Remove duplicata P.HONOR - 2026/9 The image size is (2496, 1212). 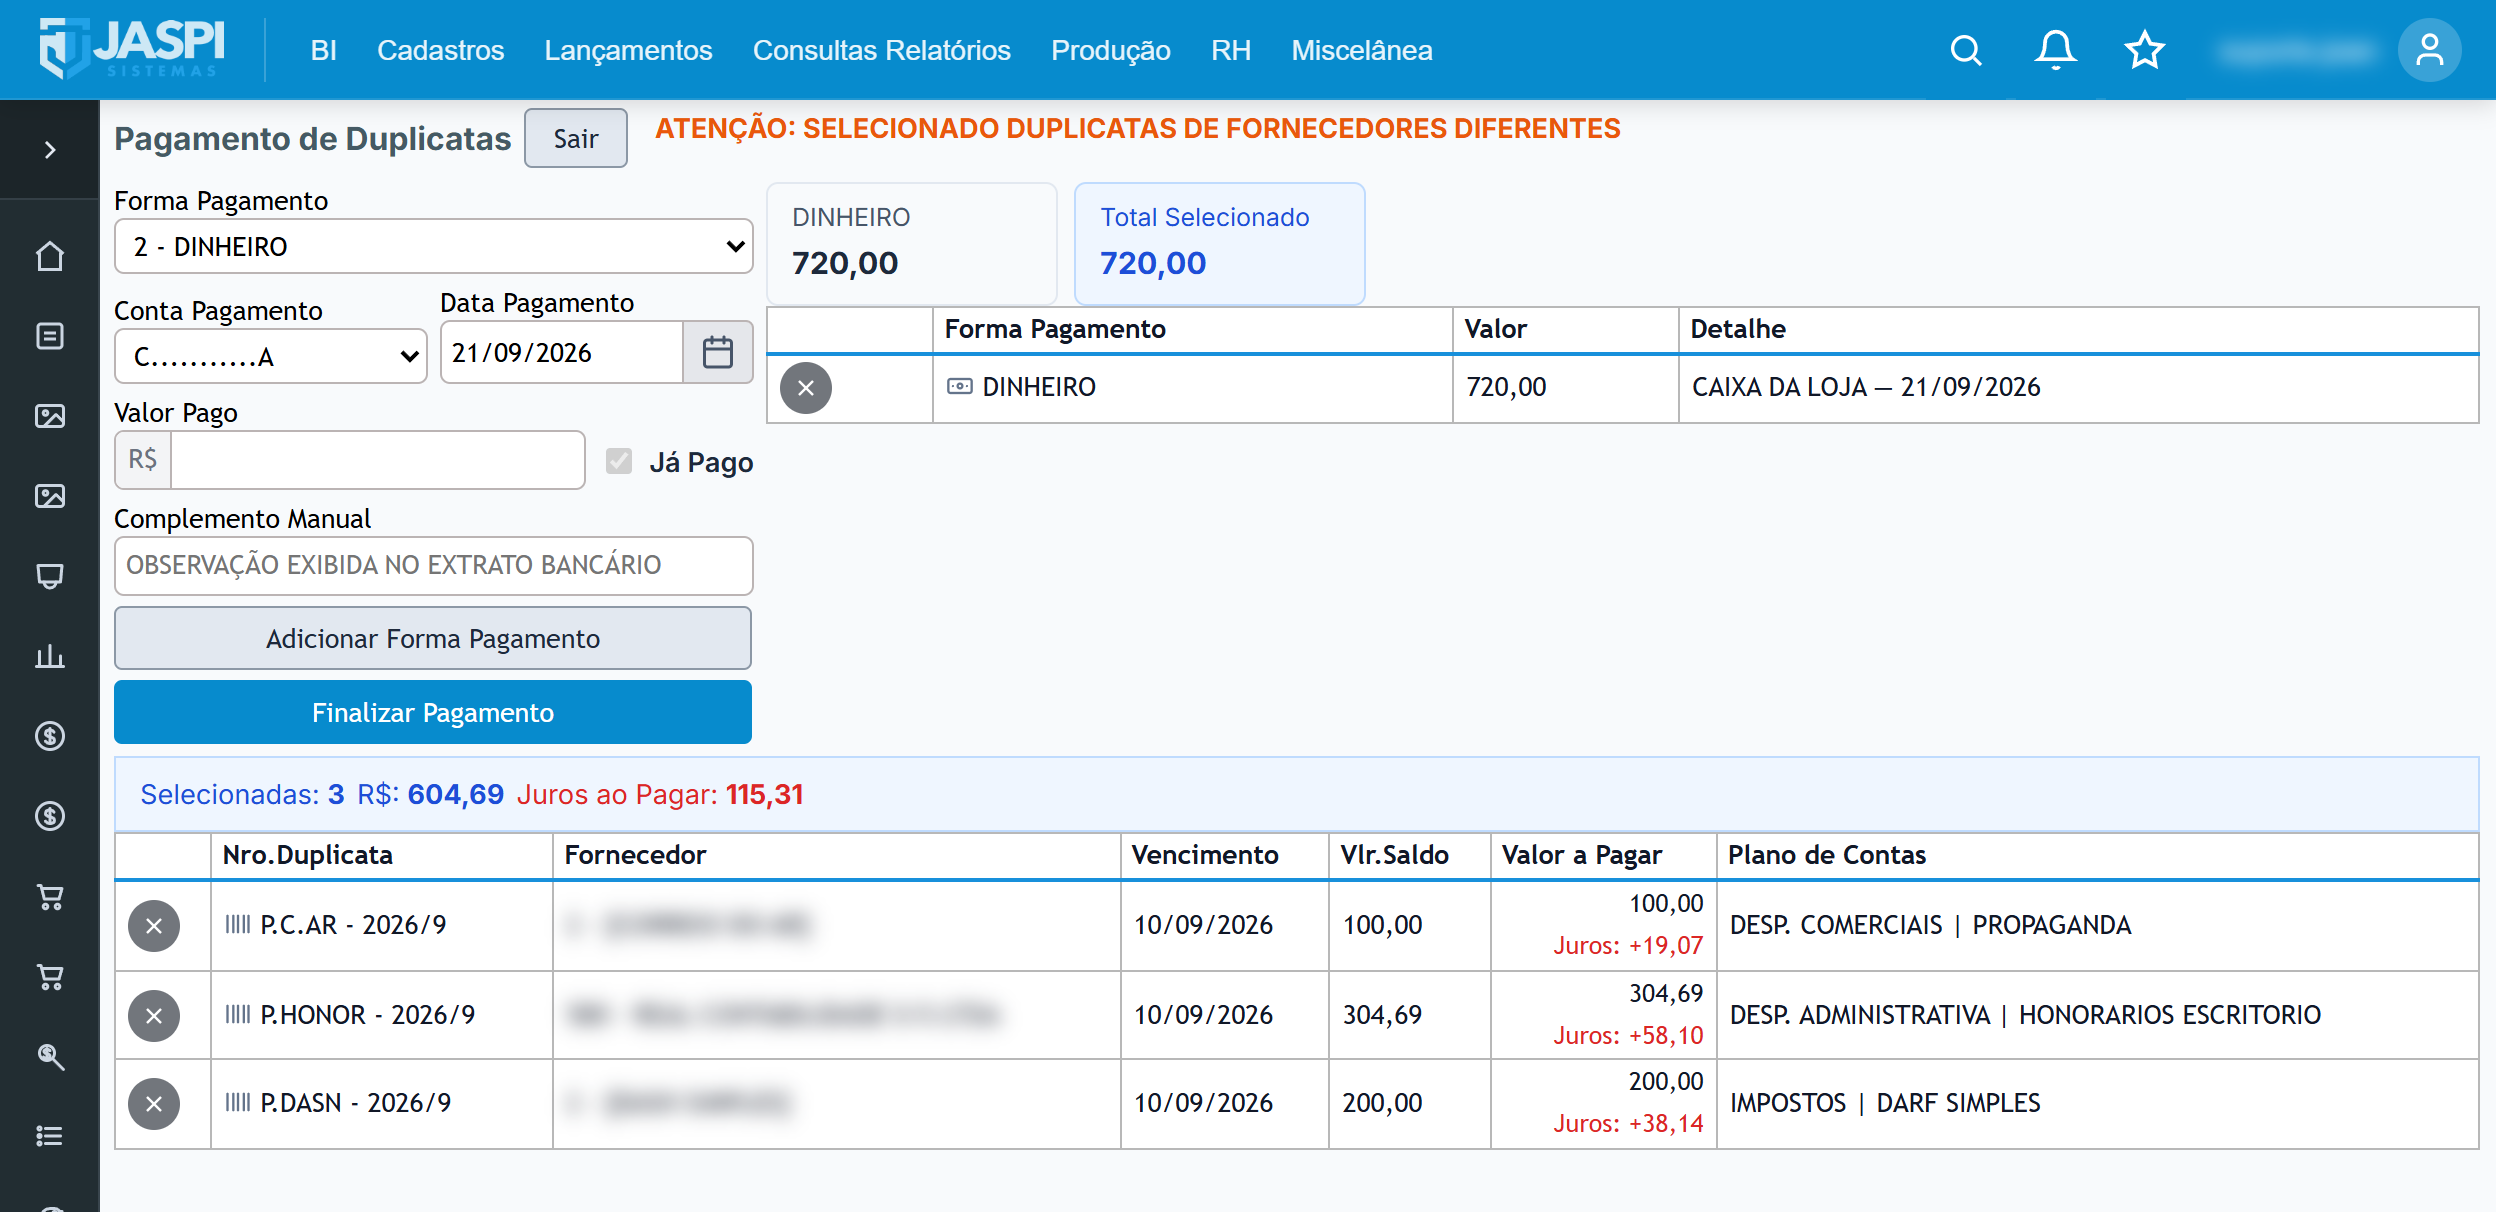click(x=154, y=1016)
